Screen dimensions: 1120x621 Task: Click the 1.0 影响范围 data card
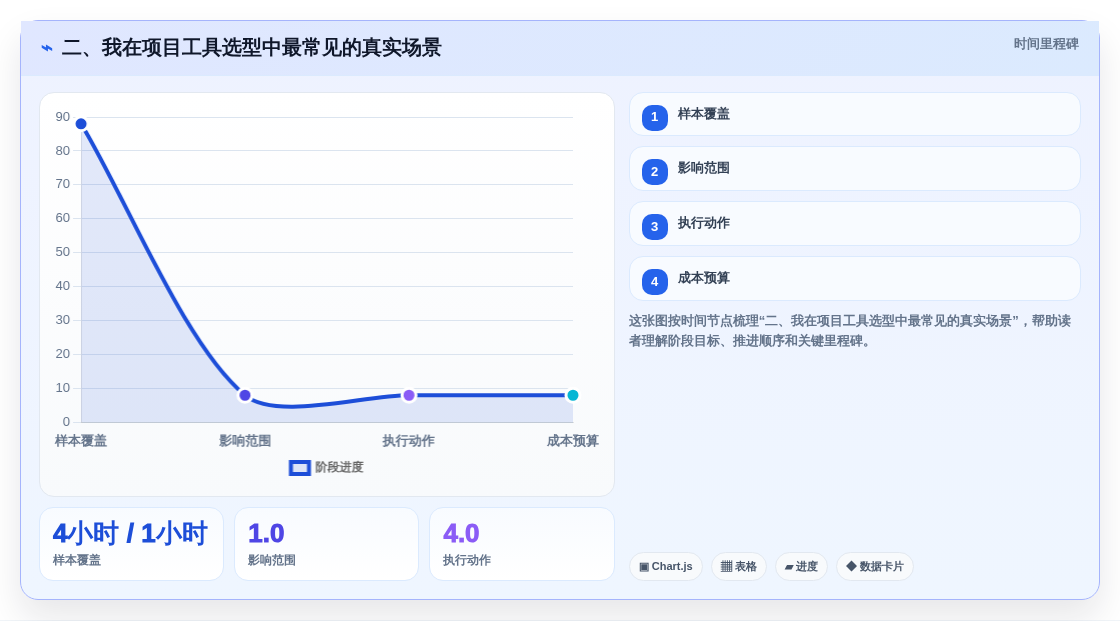(326, 544)
